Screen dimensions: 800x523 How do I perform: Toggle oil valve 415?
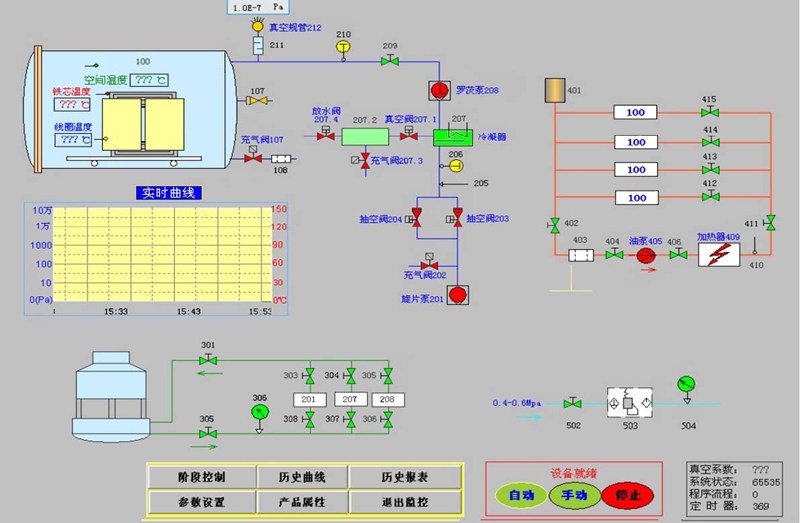(710, 112)
